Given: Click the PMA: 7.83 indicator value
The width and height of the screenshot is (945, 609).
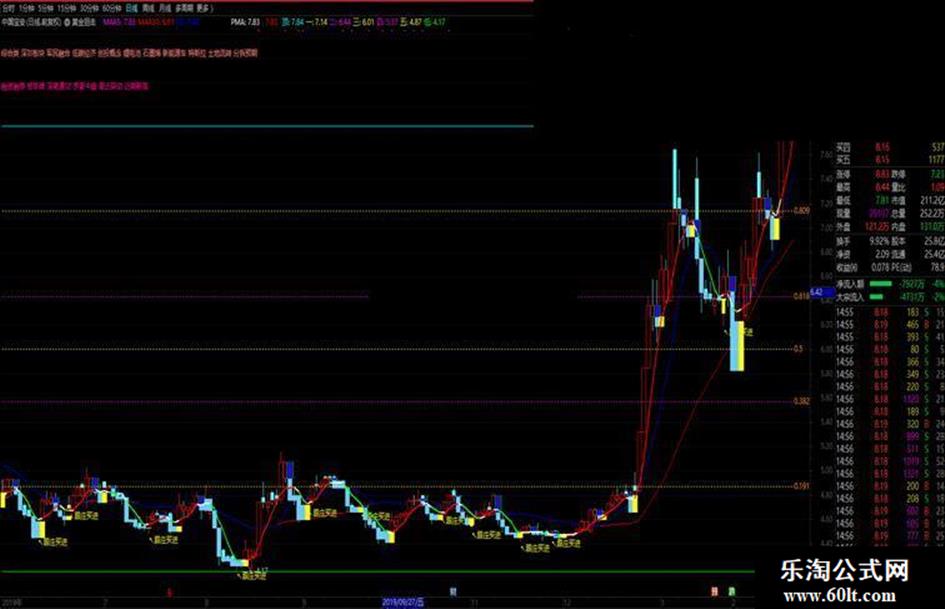Looking at the screenshot, I should click(245, 22).
